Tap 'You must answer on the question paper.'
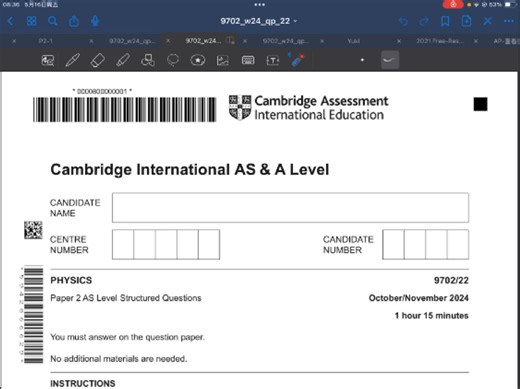The image size is (520, 389). [127, 337]
